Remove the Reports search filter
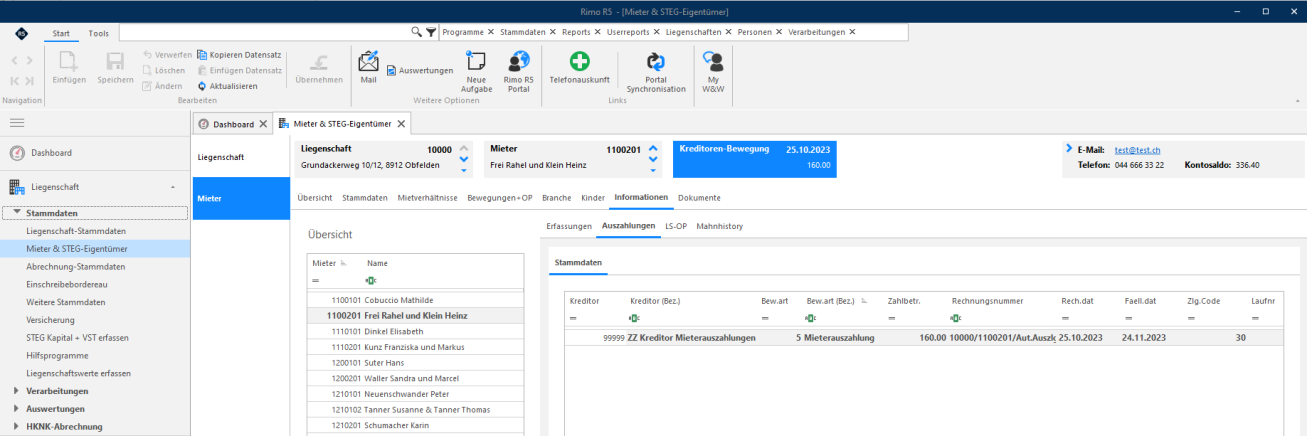 [x=599, y=32]
